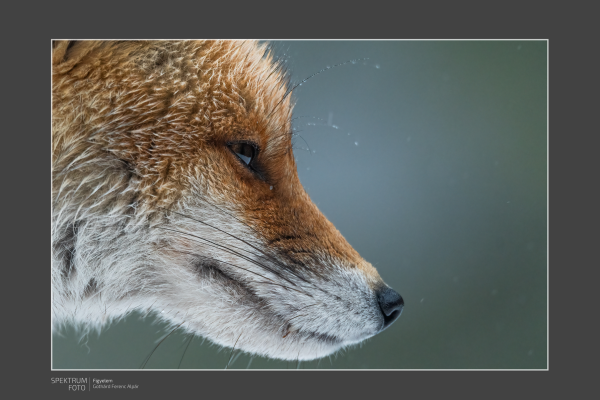The height and width of the screenshot is (400, 600).
Task: Click the photo title "Figyelem"
Action: [x=103, y=380]
